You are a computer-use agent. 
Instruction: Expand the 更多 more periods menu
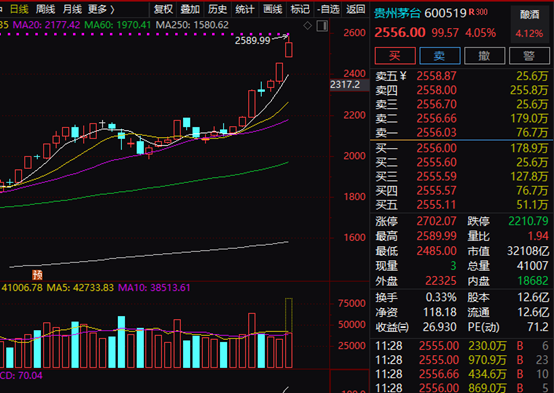coord(101,10)
